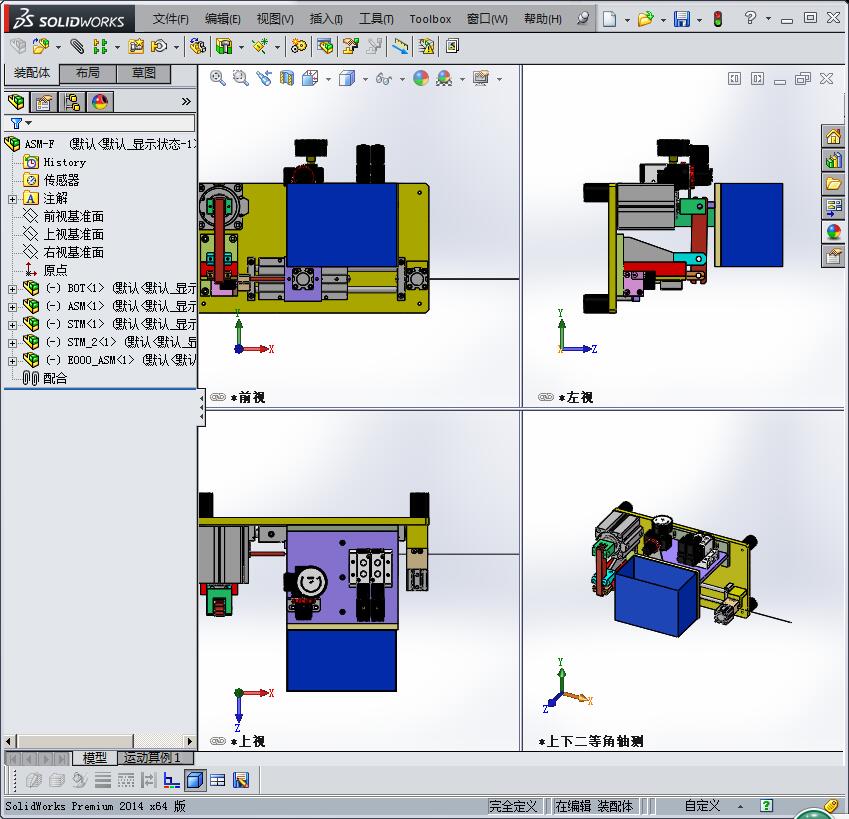Viewport: 849px width, 819px height.
Task: Switch to the 草图 sketch tab
Action: pos(144,73)
